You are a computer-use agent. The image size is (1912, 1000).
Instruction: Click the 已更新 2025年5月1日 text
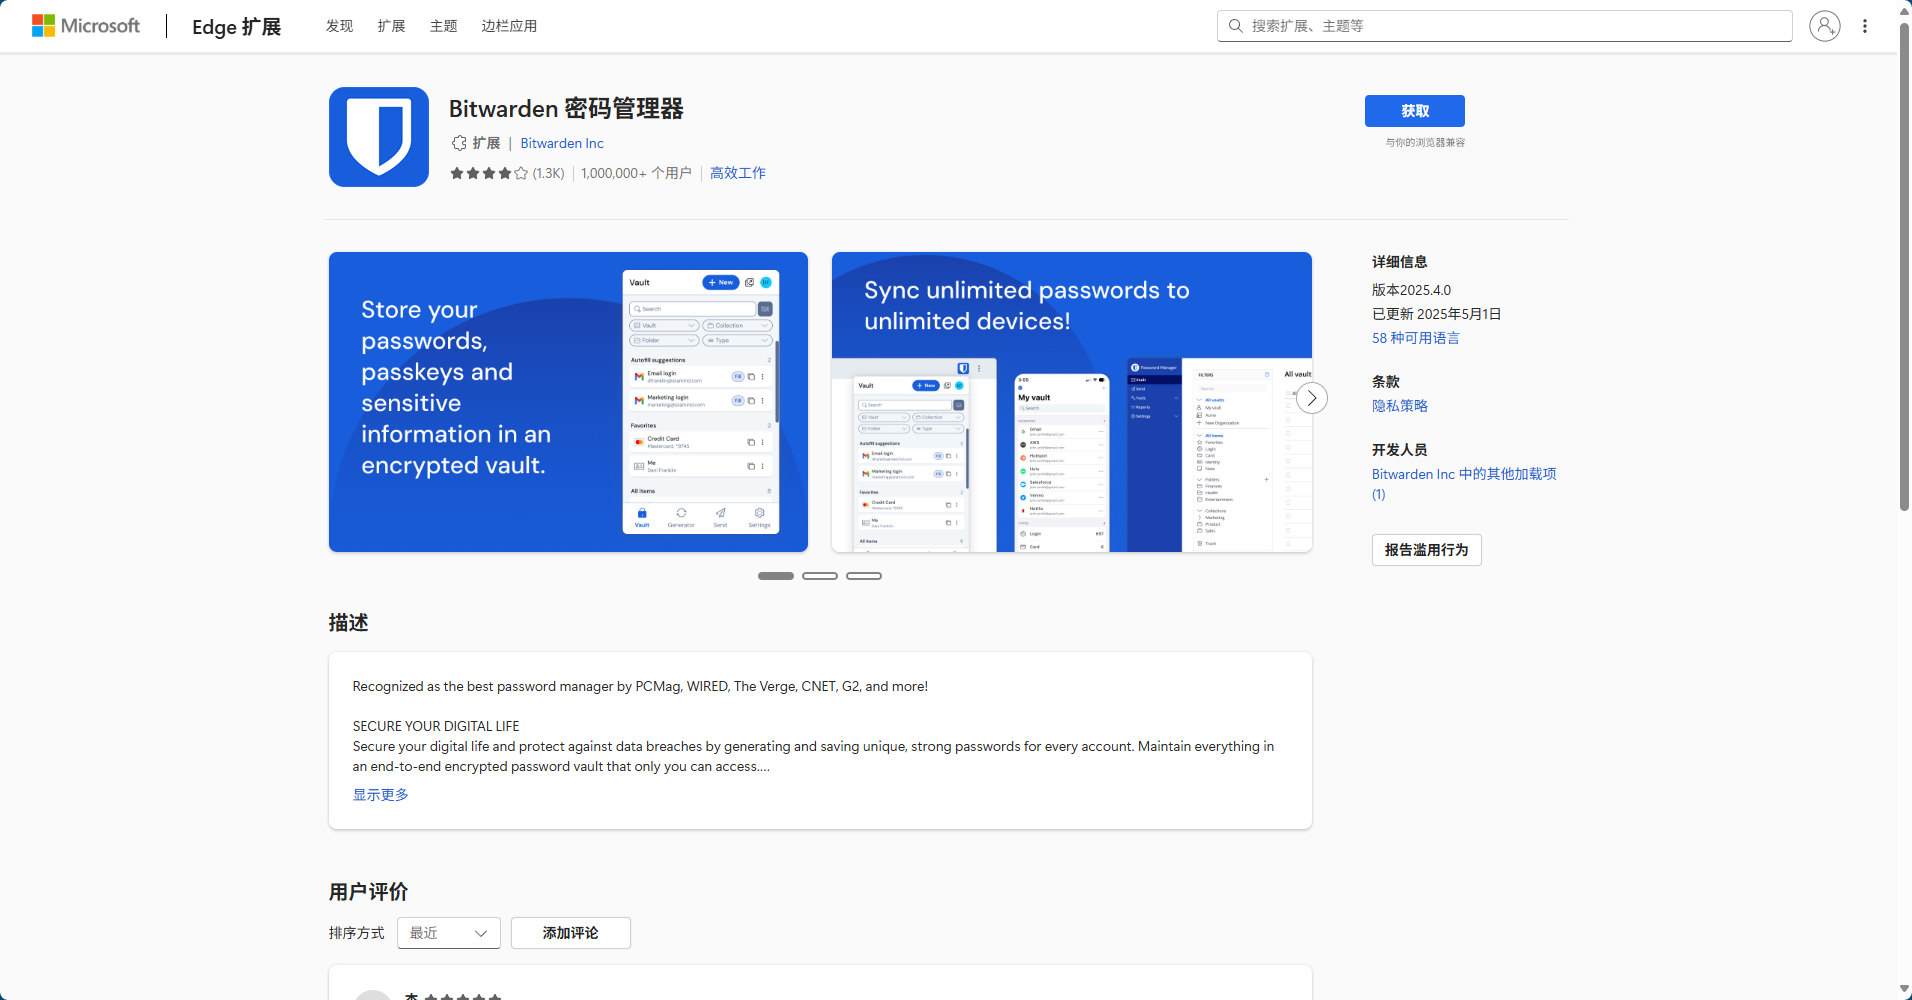click(1436, 314)
